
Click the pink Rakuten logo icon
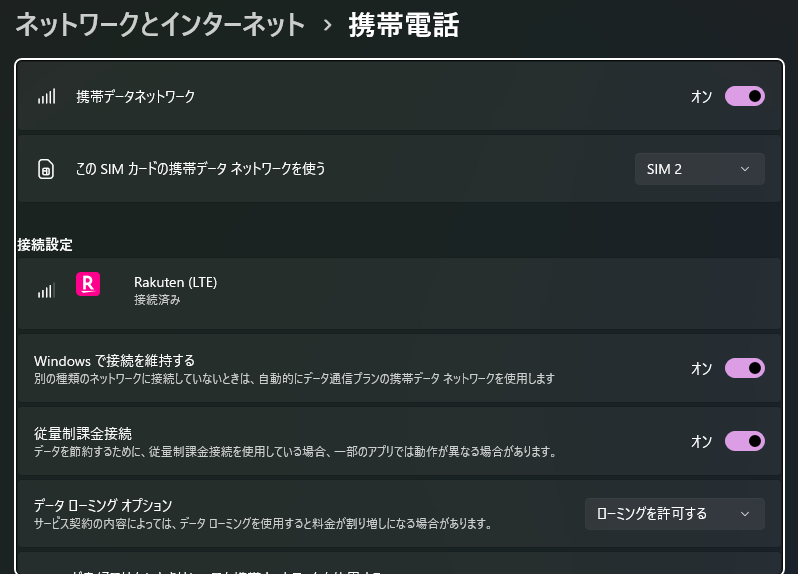[x=88, y=285]
